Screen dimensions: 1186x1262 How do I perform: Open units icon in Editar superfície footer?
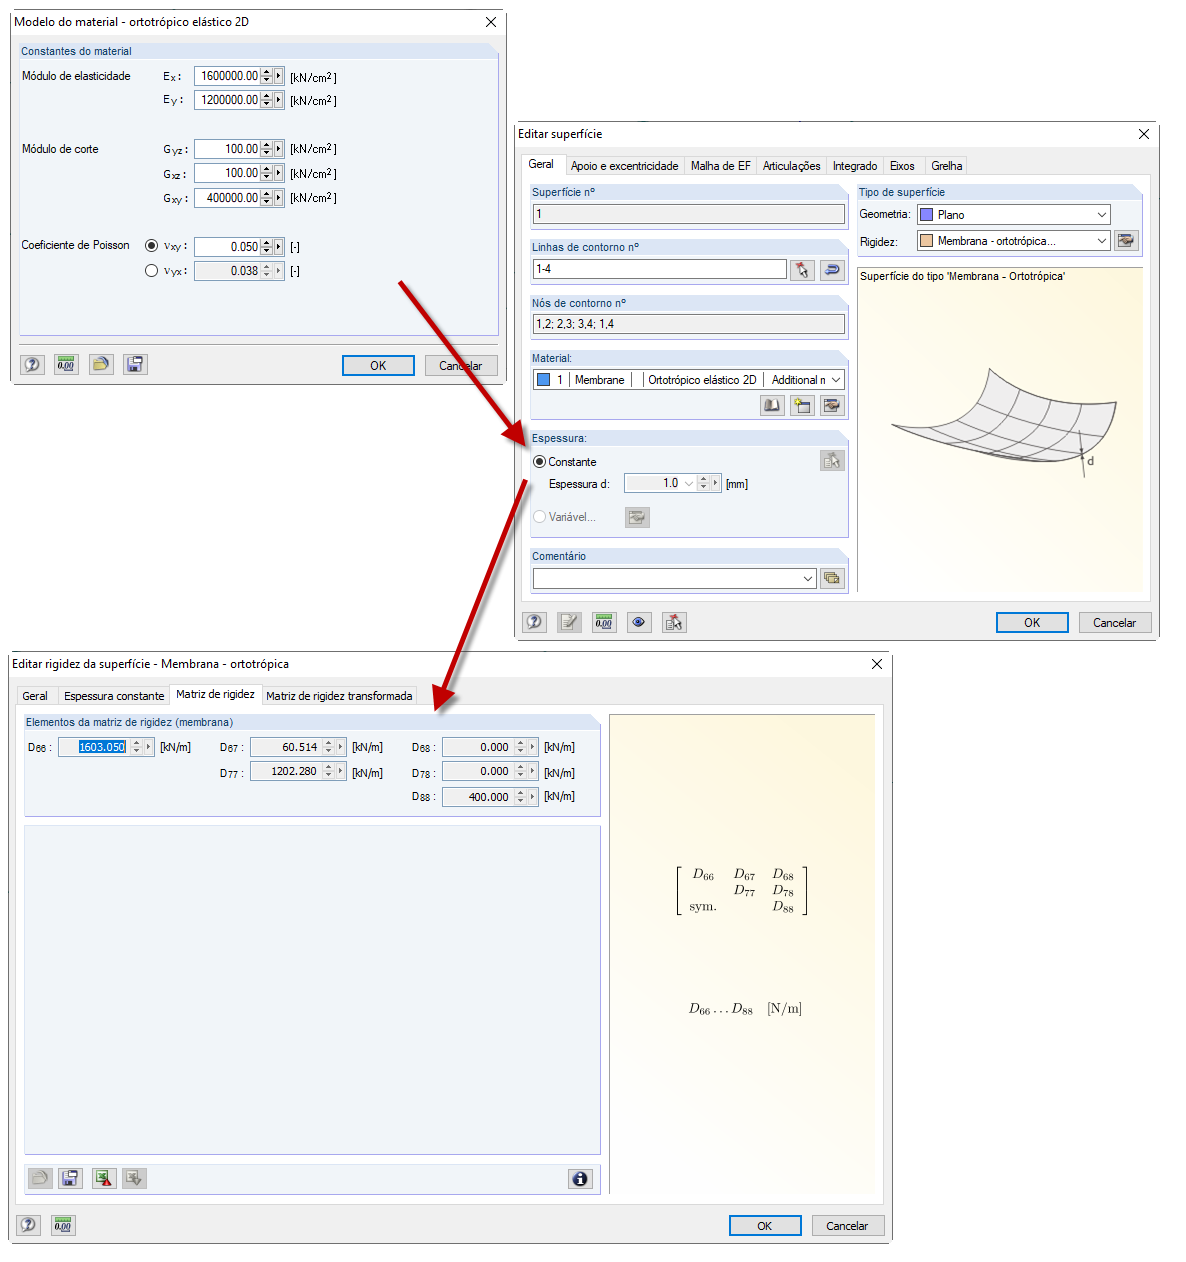(604, 622)
